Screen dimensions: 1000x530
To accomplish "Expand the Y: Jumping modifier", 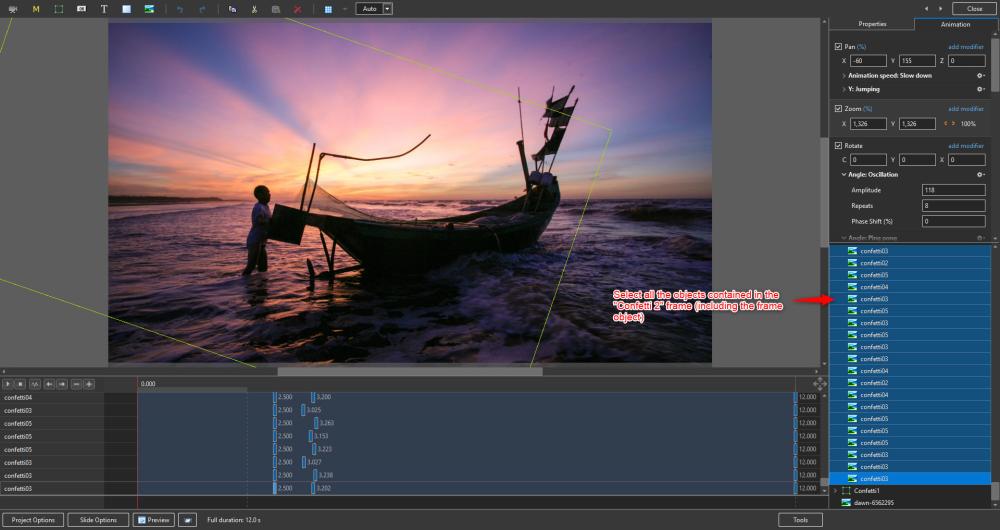I will pyautogui.click(x=844, y=89).
